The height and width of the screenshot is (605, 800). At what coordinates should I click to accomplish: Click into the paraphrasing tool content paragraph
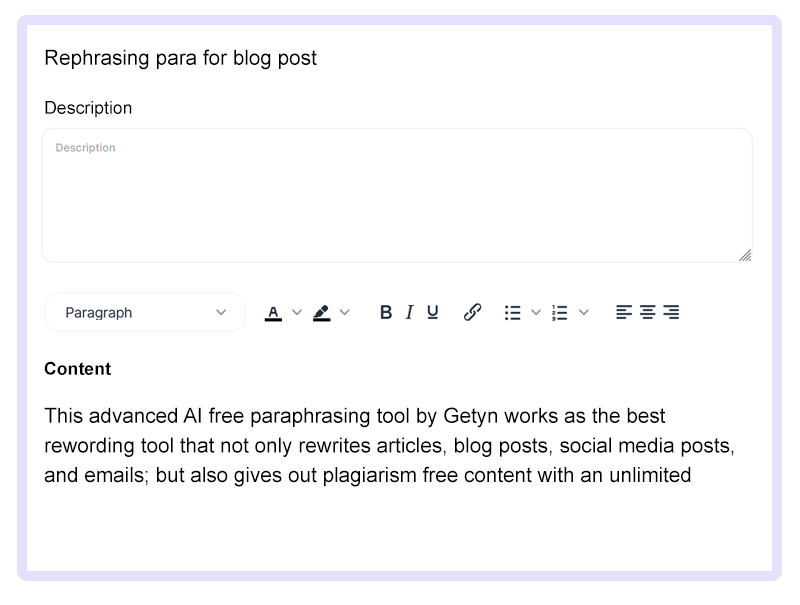[x=389, y=445]
